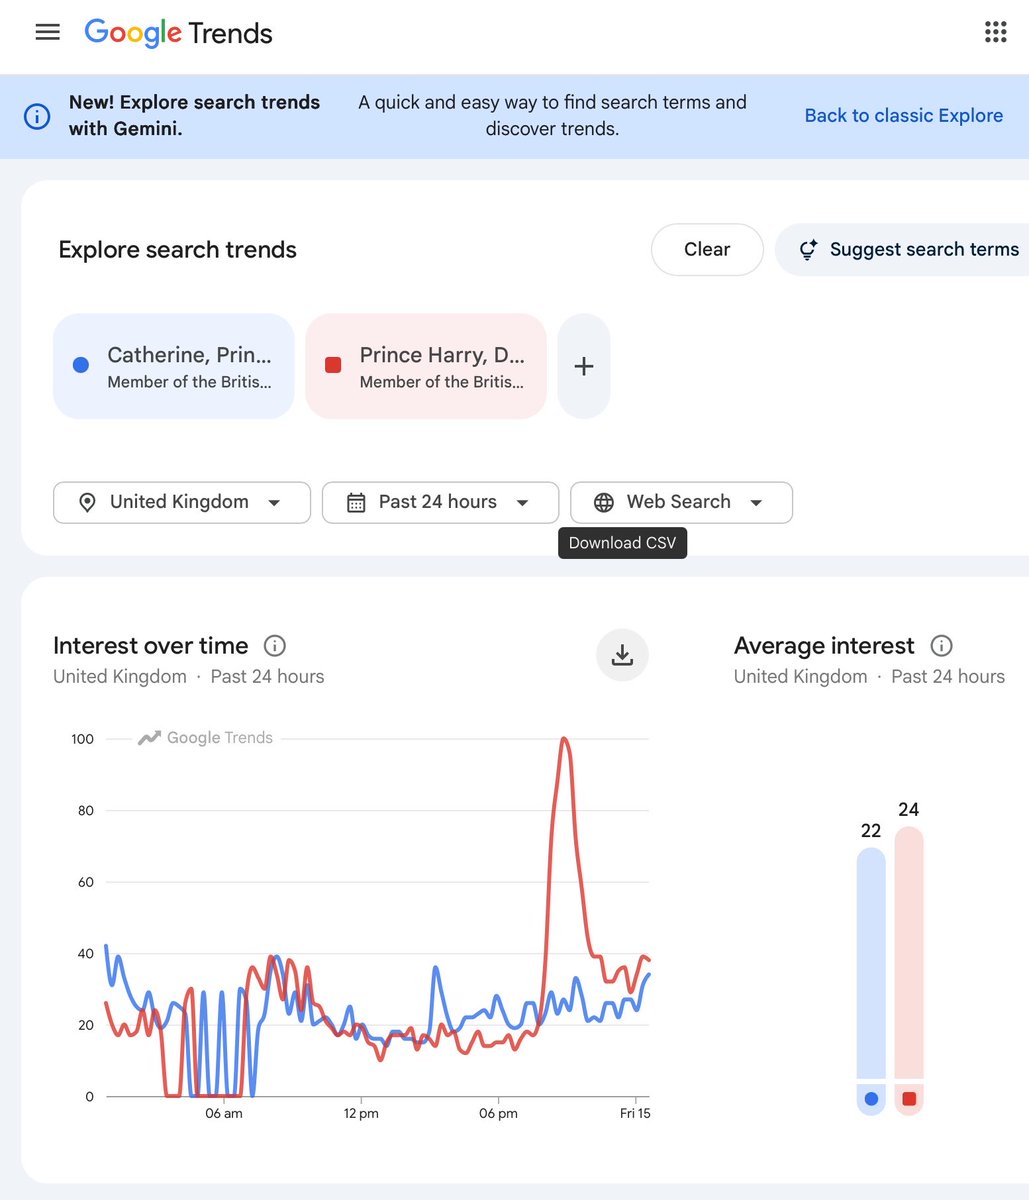Clear all search terms
This screenshot has height=1200, width=1029.
click(707, 249)
